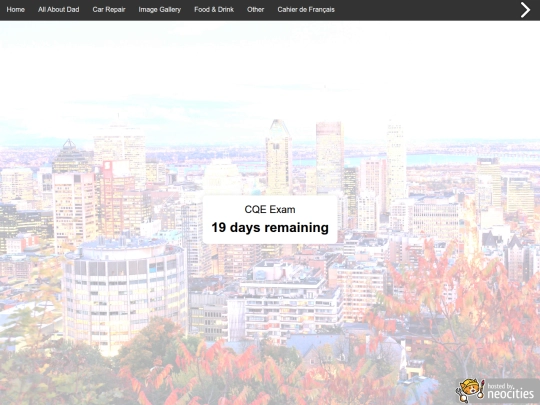The width and height of the screenshot is (540, 405).
Task: Open Cahier de Français from the navigation bar
Action: 306,10
